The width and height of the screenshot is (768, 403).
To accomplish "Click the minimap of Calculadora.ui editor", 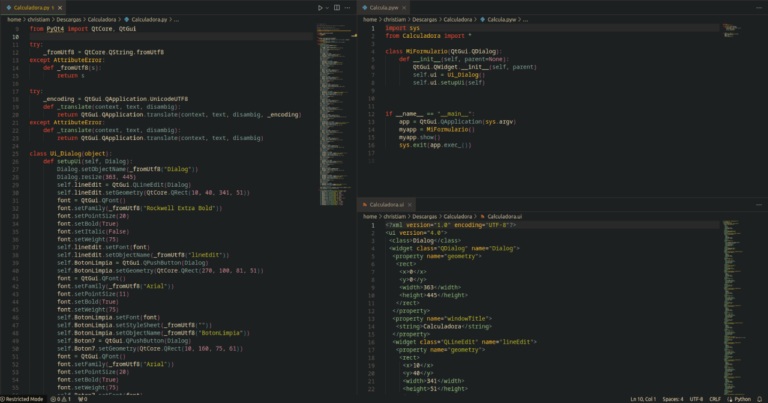I will [735, 306].
